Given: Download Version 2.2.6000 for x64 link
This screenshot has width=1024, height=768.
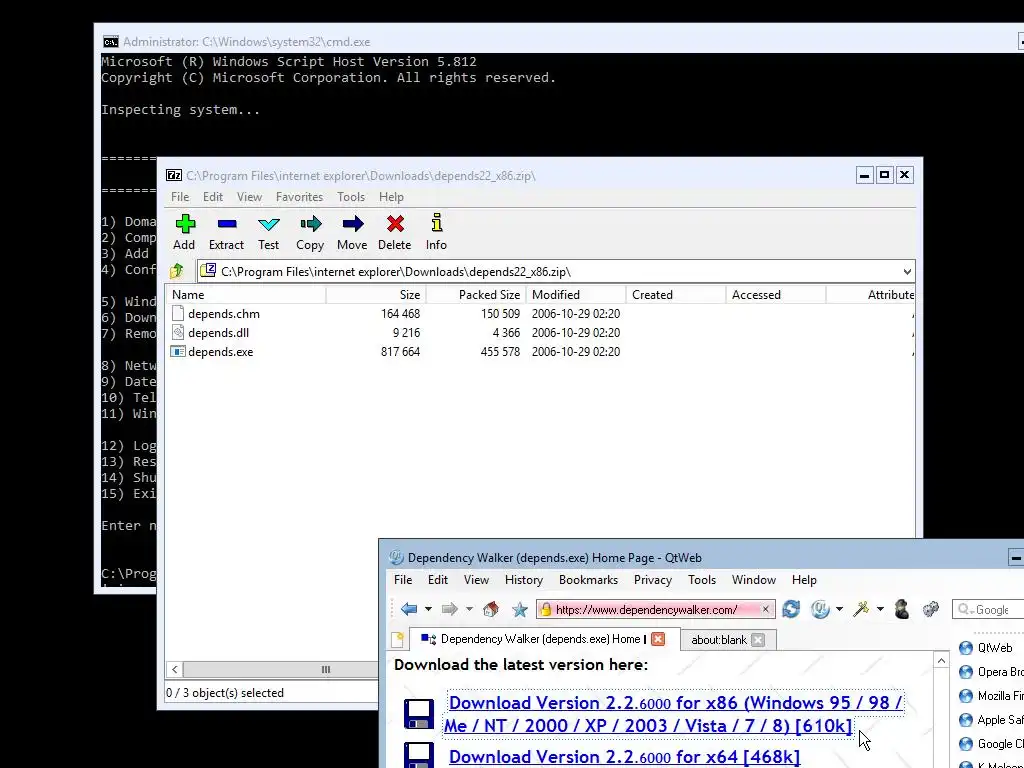Looking at the screenshot, I should (624, 756).
